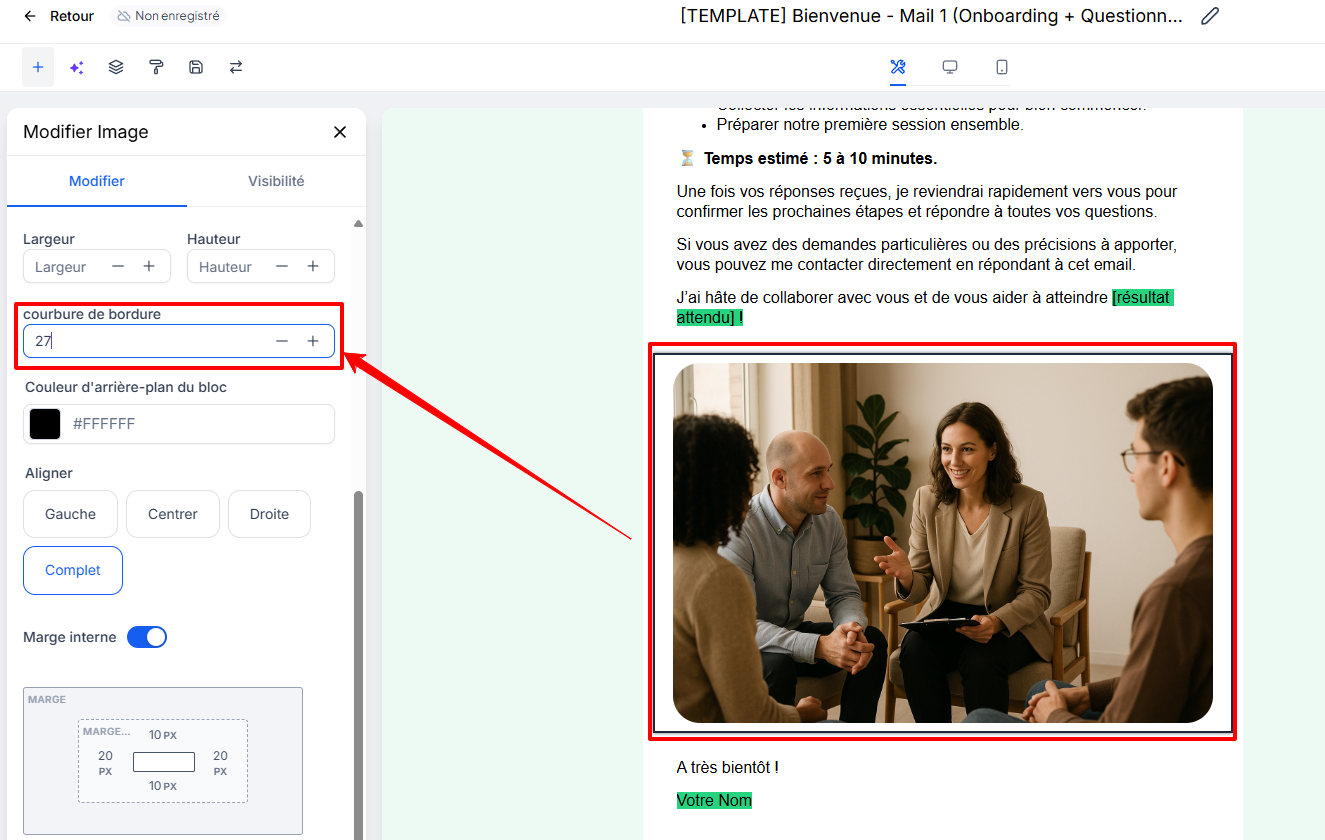Increase Largeur with plus button

[x=149, y=266]
